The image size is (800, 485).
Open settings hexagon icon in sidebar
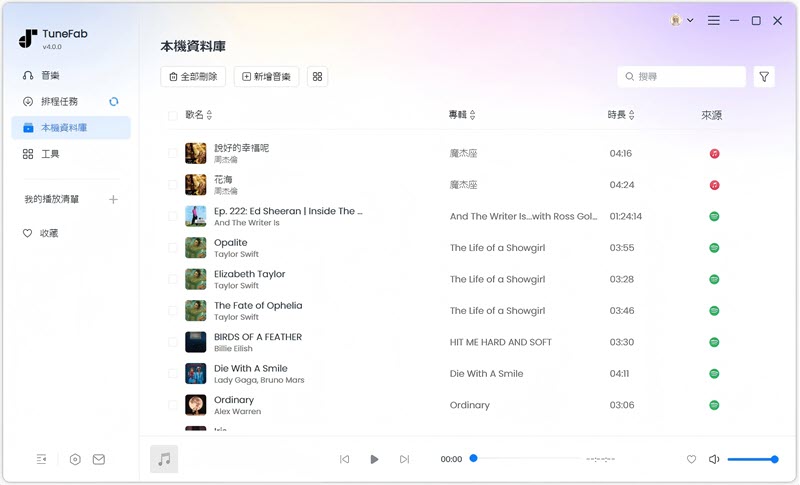pyautogui.click(x=75, y=459)
